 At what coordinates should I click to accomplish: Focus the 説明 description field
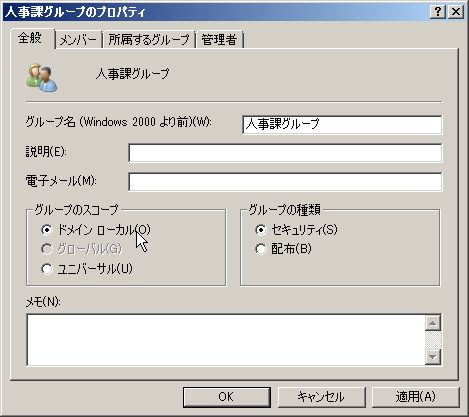pyautogui.click(x=285, y=153)
